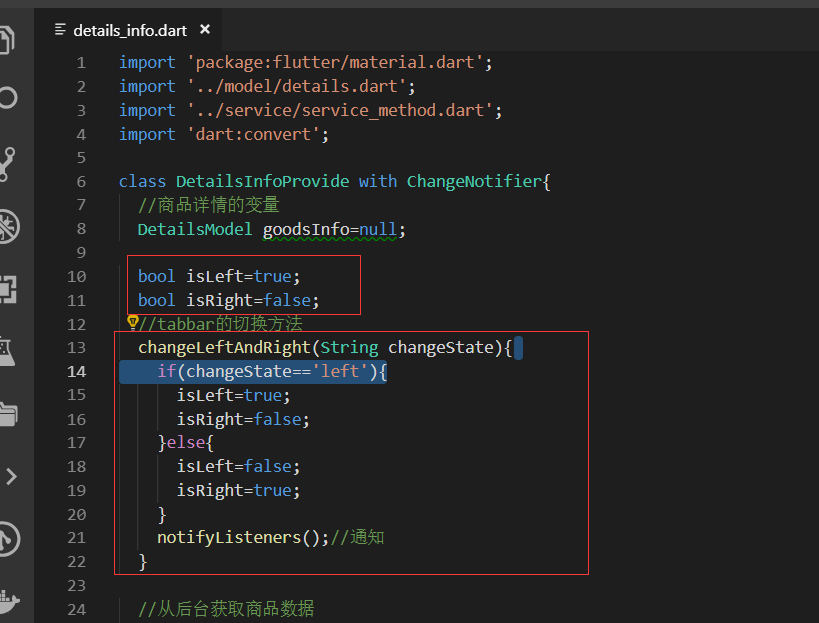Click the ChangeNotifier mixin name

point(474,182)
